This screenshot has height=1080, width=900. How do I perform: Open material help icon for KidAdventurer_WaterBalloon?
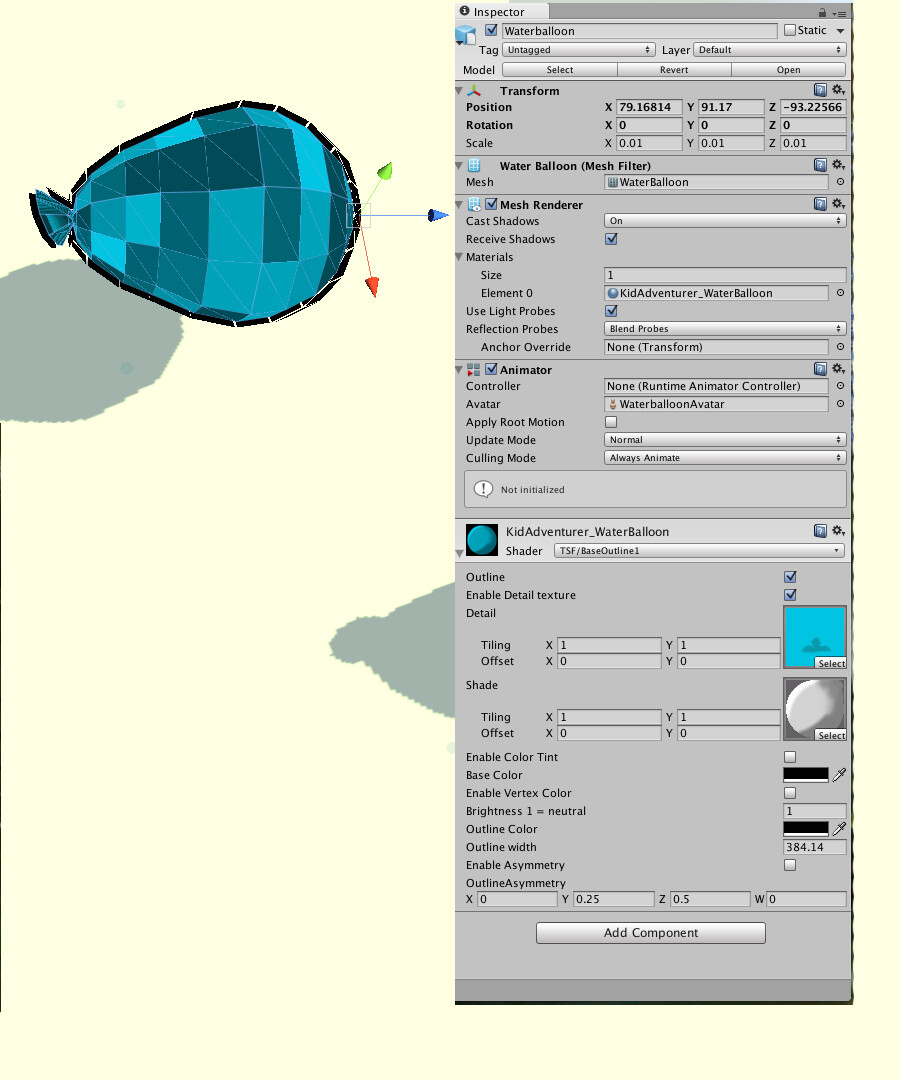coord(819,530)
